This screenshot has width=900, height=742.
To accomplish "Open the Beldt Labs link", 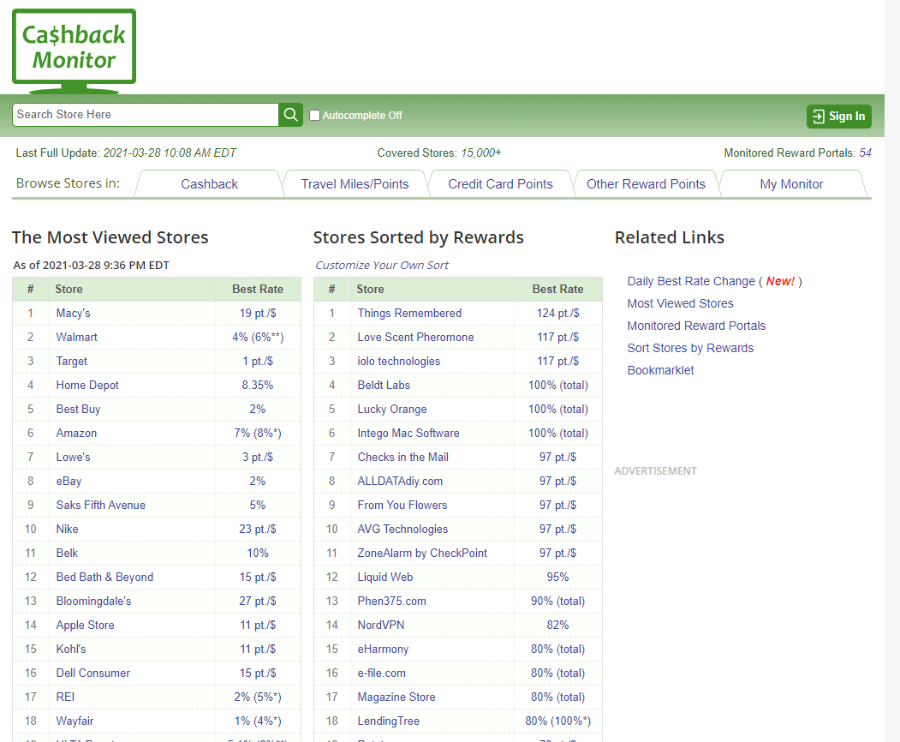I will 383,386.
